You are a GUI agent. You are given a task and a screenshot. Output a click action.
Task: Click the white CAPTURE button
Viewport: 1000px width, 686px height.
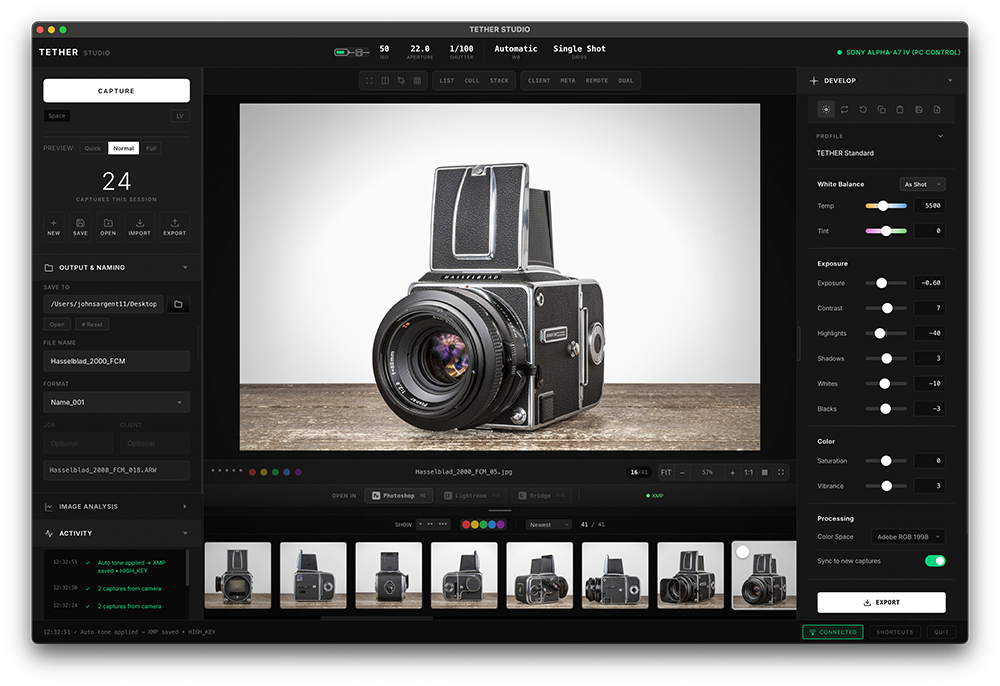click(x=116, y=91)
